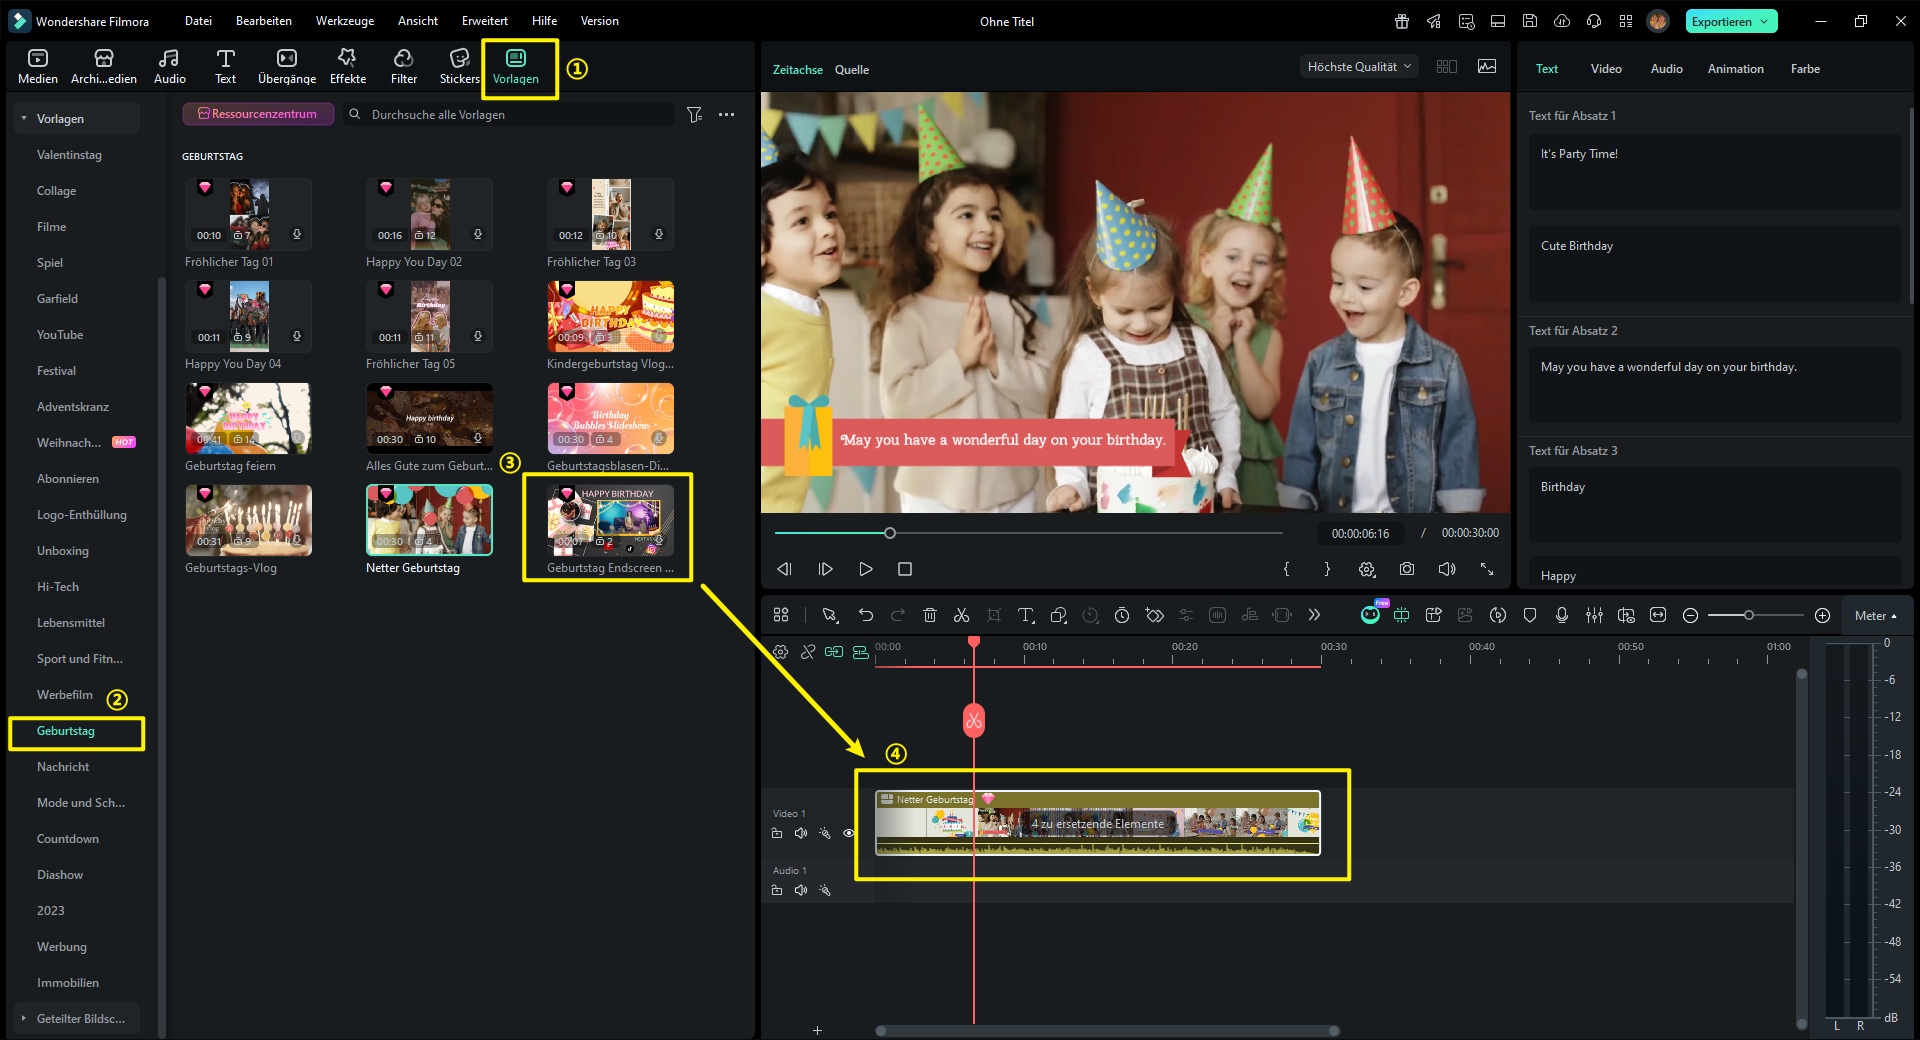The width and height of the screenshot is (1920, 1040).
Task: Open the Höchste Qualität dropdown
Action: pyautogui.click(x=1358, y=67)
